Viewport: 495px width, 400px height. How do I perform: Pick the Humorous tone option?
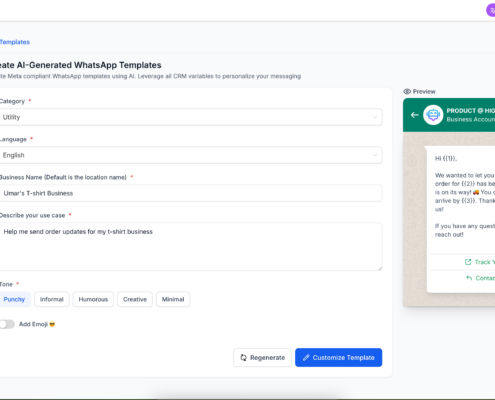click(x=93, y=299)
